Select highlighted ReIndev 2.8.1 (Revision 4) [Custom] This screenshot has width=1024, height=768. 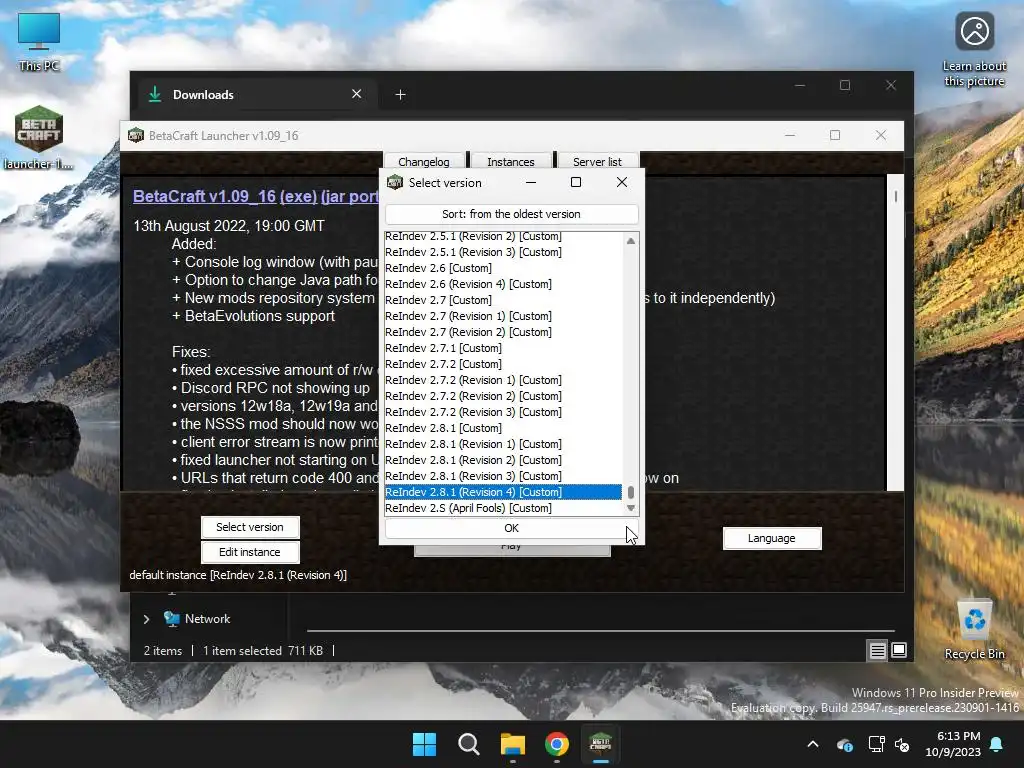tap(503, 492)
